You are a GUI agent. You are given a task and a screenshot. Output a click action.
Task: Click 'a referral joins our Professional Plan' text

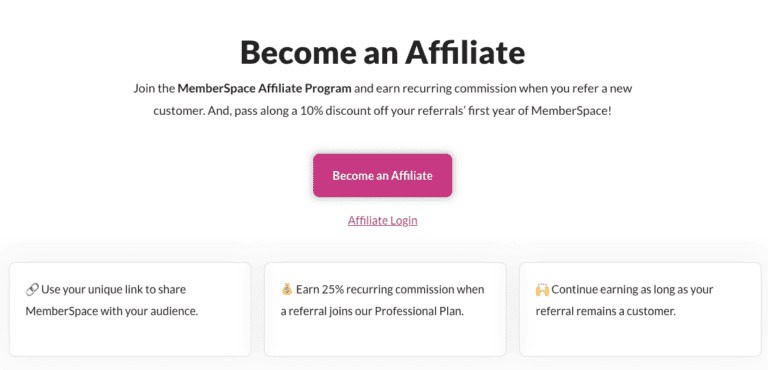pyautogui.click(x=372, y=311)
